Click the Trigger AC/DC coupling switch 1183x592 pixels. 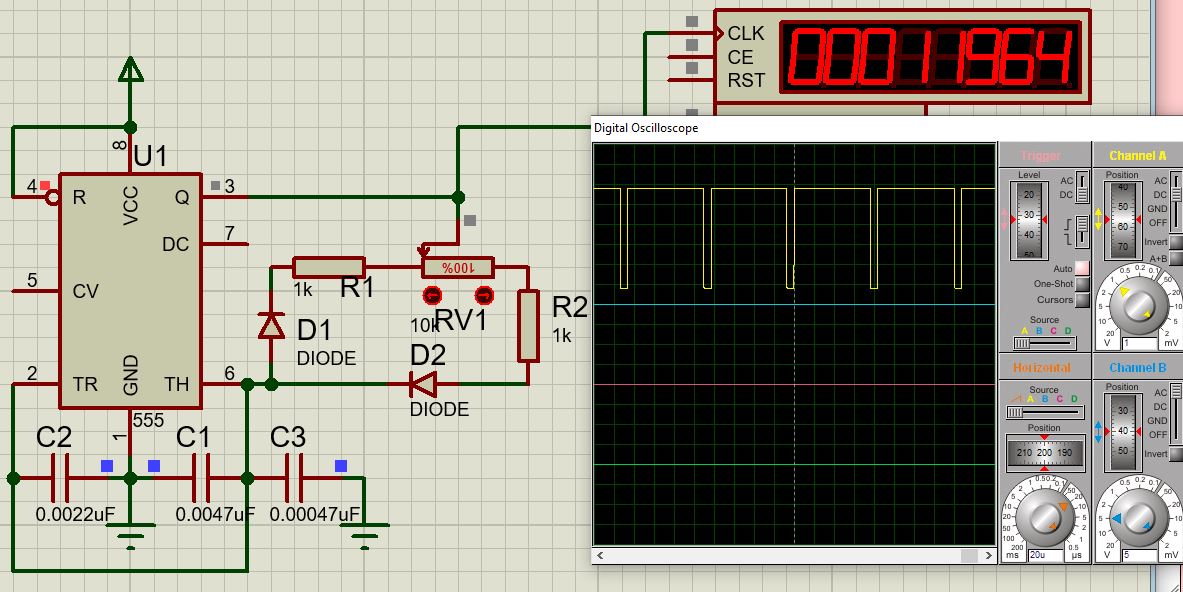pyautogui.click(x=1082, y=187)
